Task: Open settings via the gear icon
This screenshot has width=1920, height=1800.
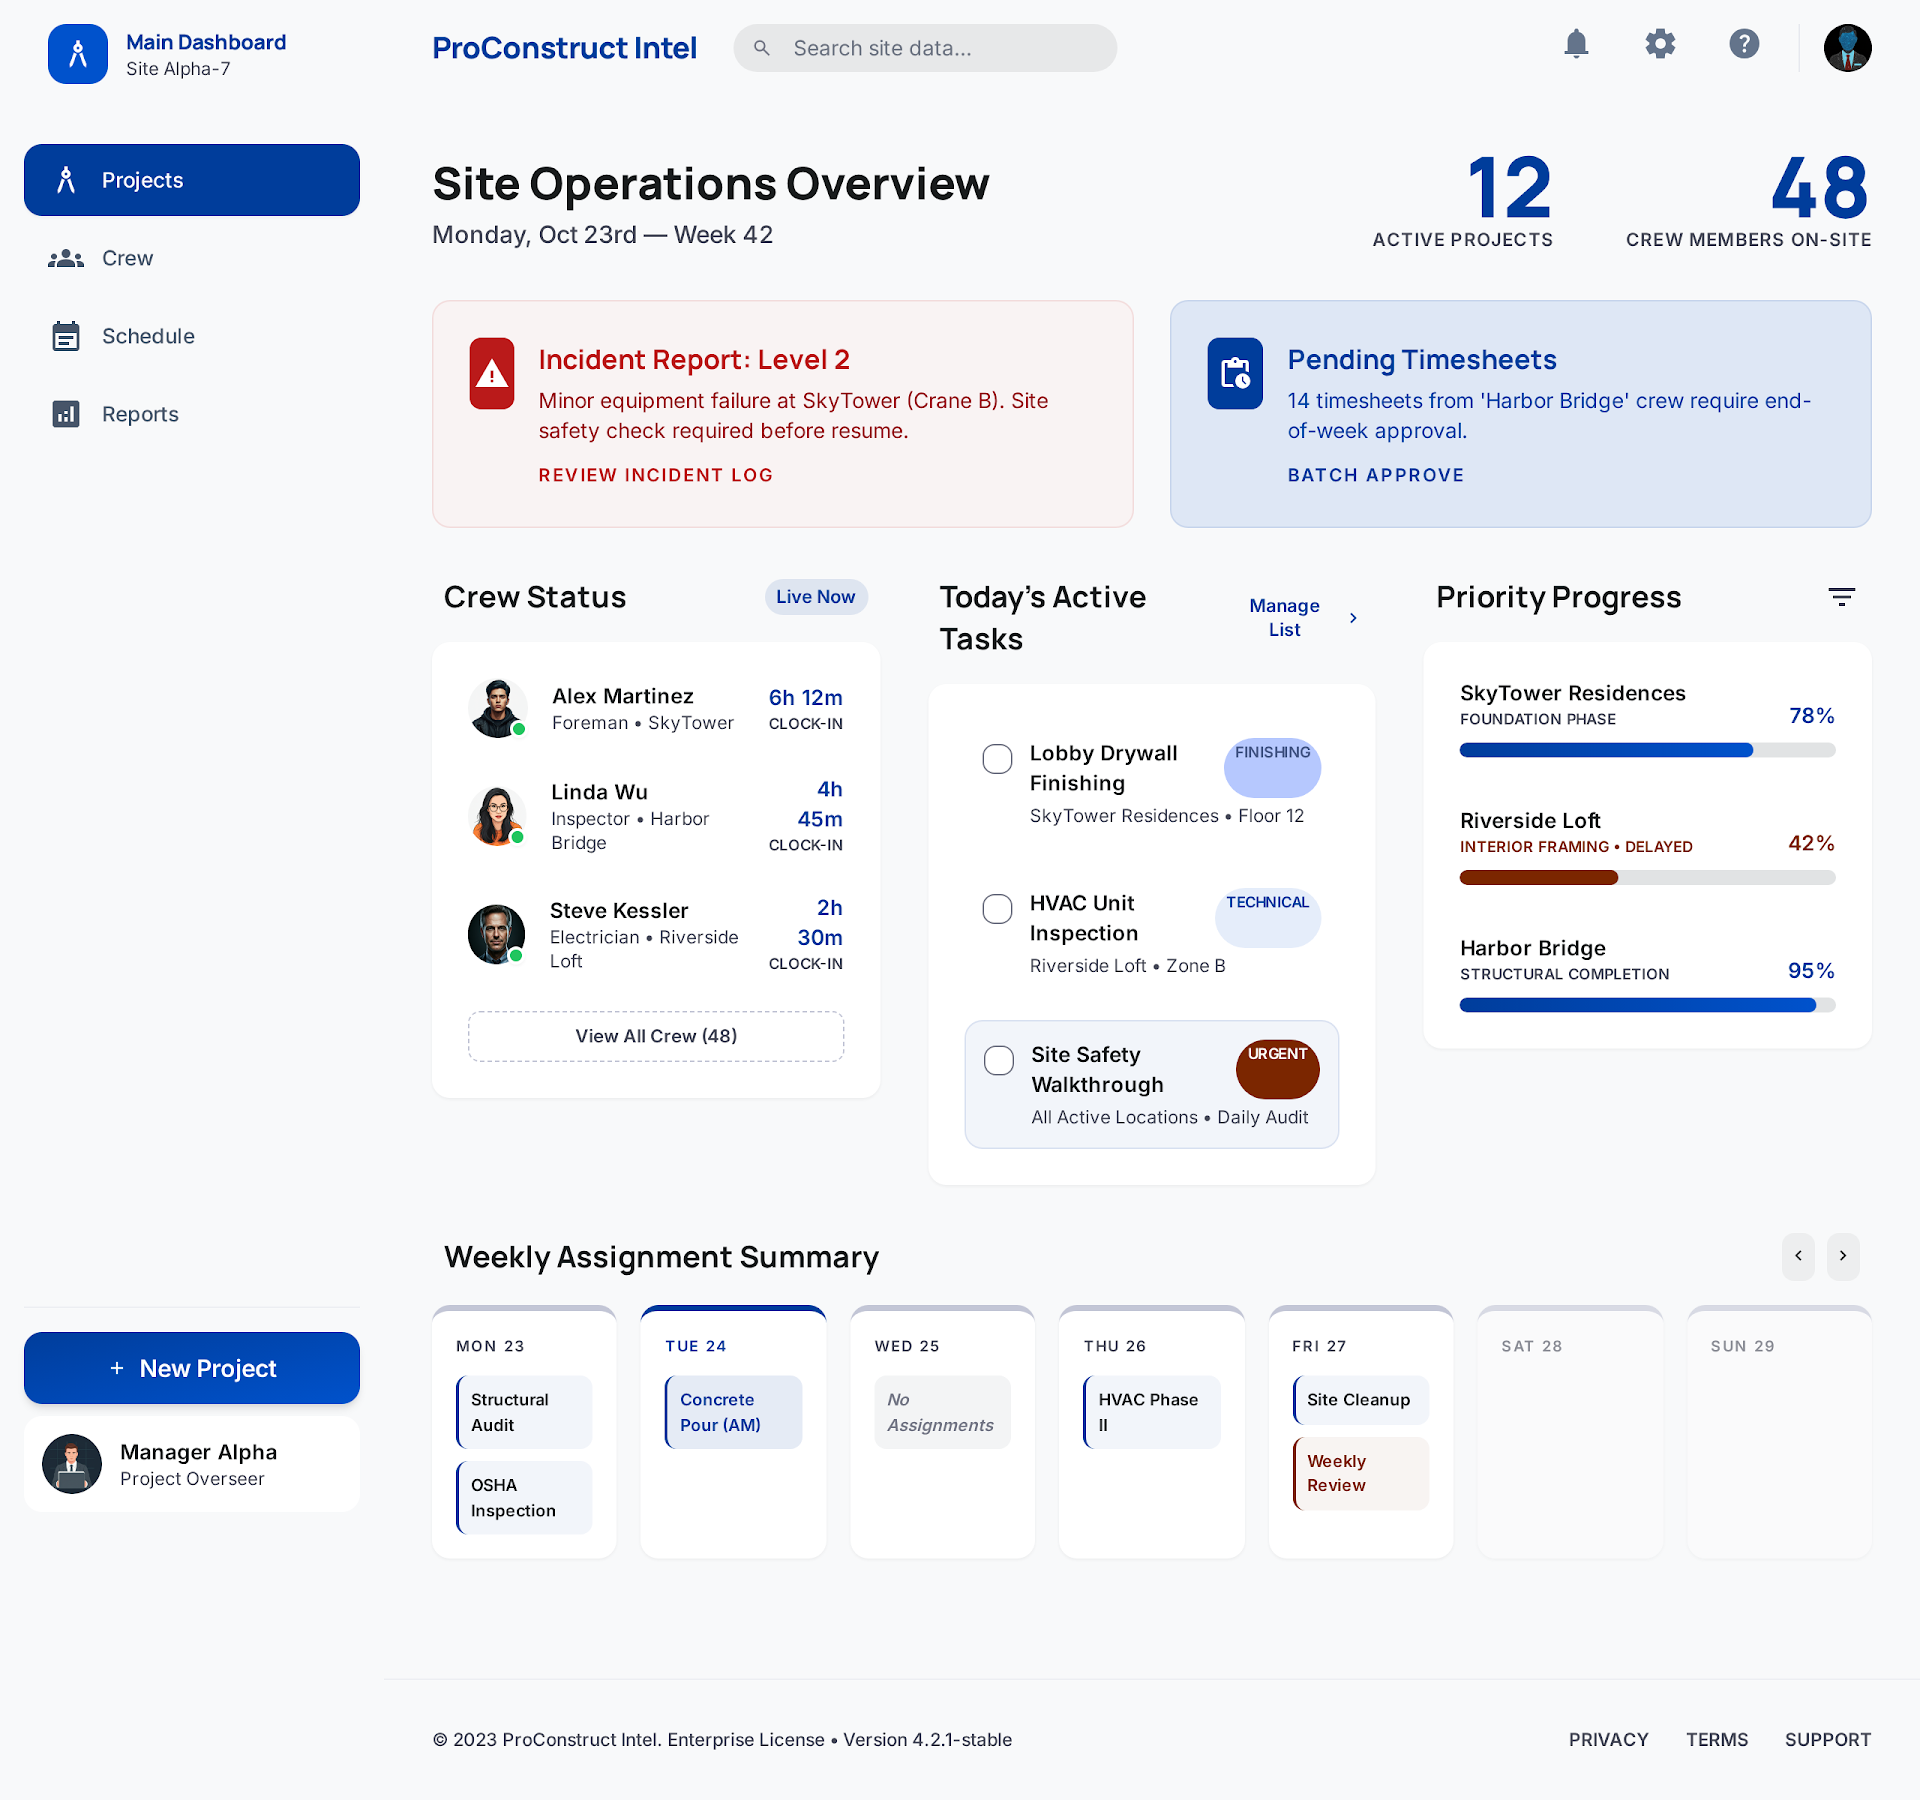Action: click(1660, 44)
